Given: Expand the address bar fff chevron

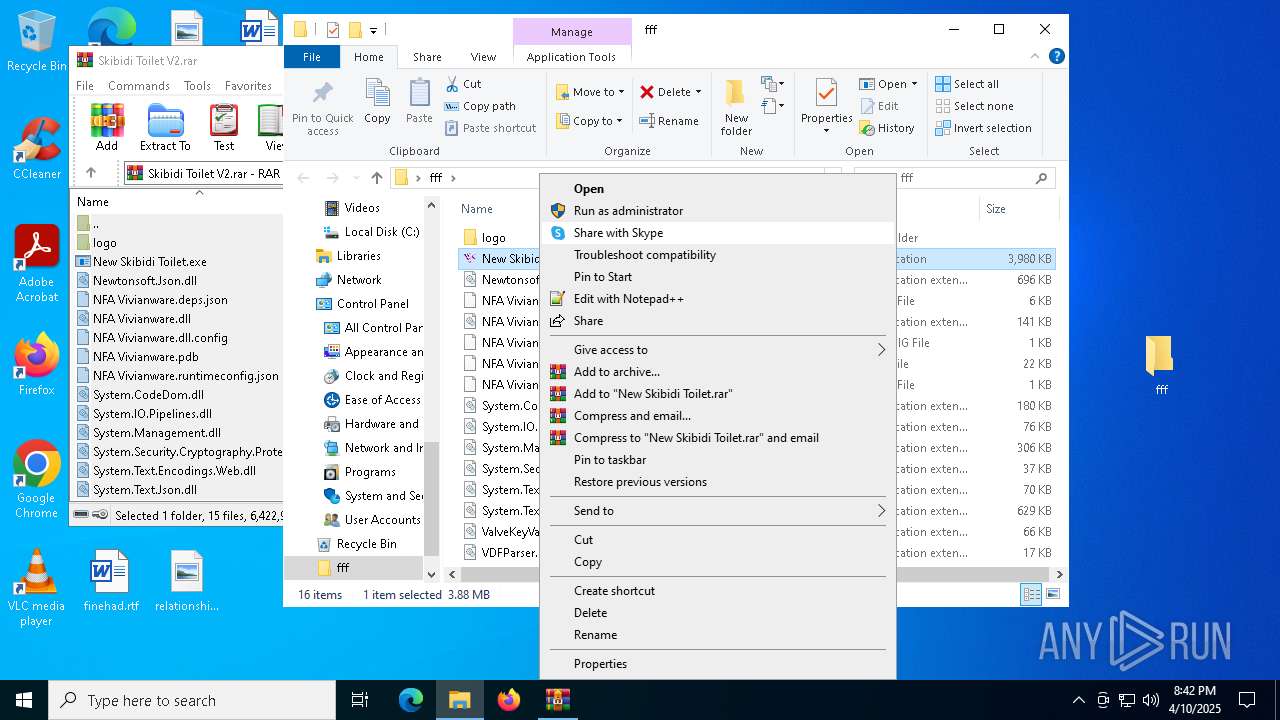Looking at the screenshot, I should click(x=453, y=178).
